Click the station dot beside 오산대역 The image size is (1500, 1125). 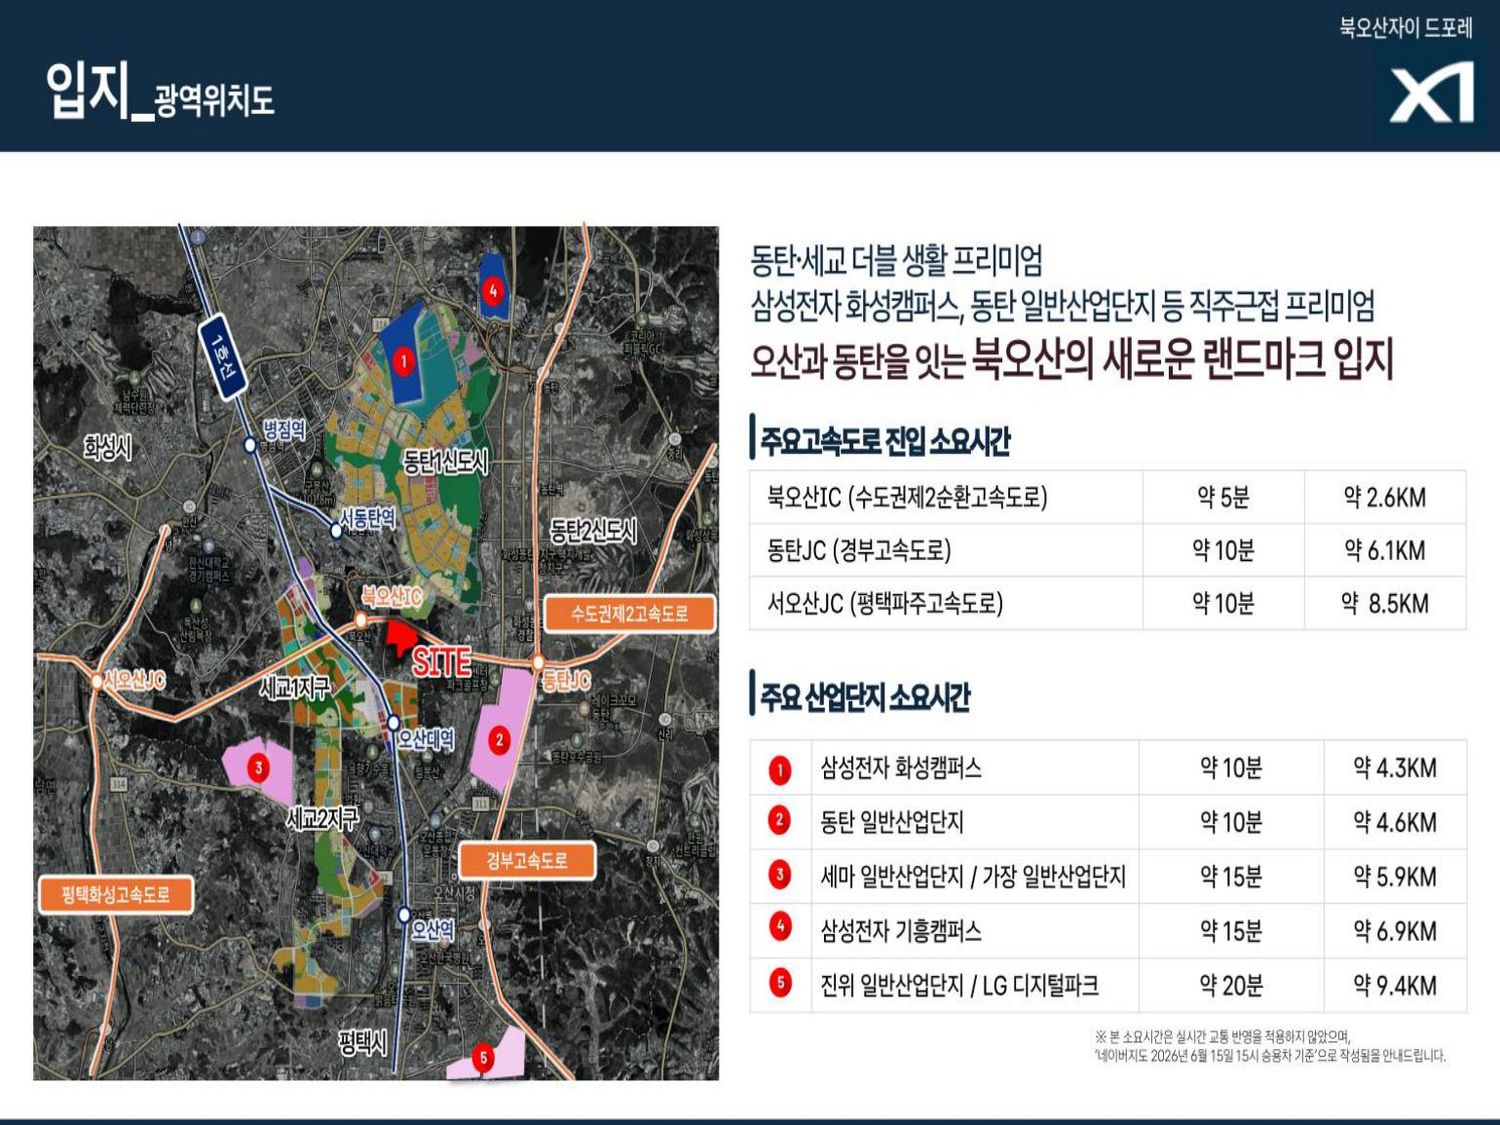(x=394, y=722)
